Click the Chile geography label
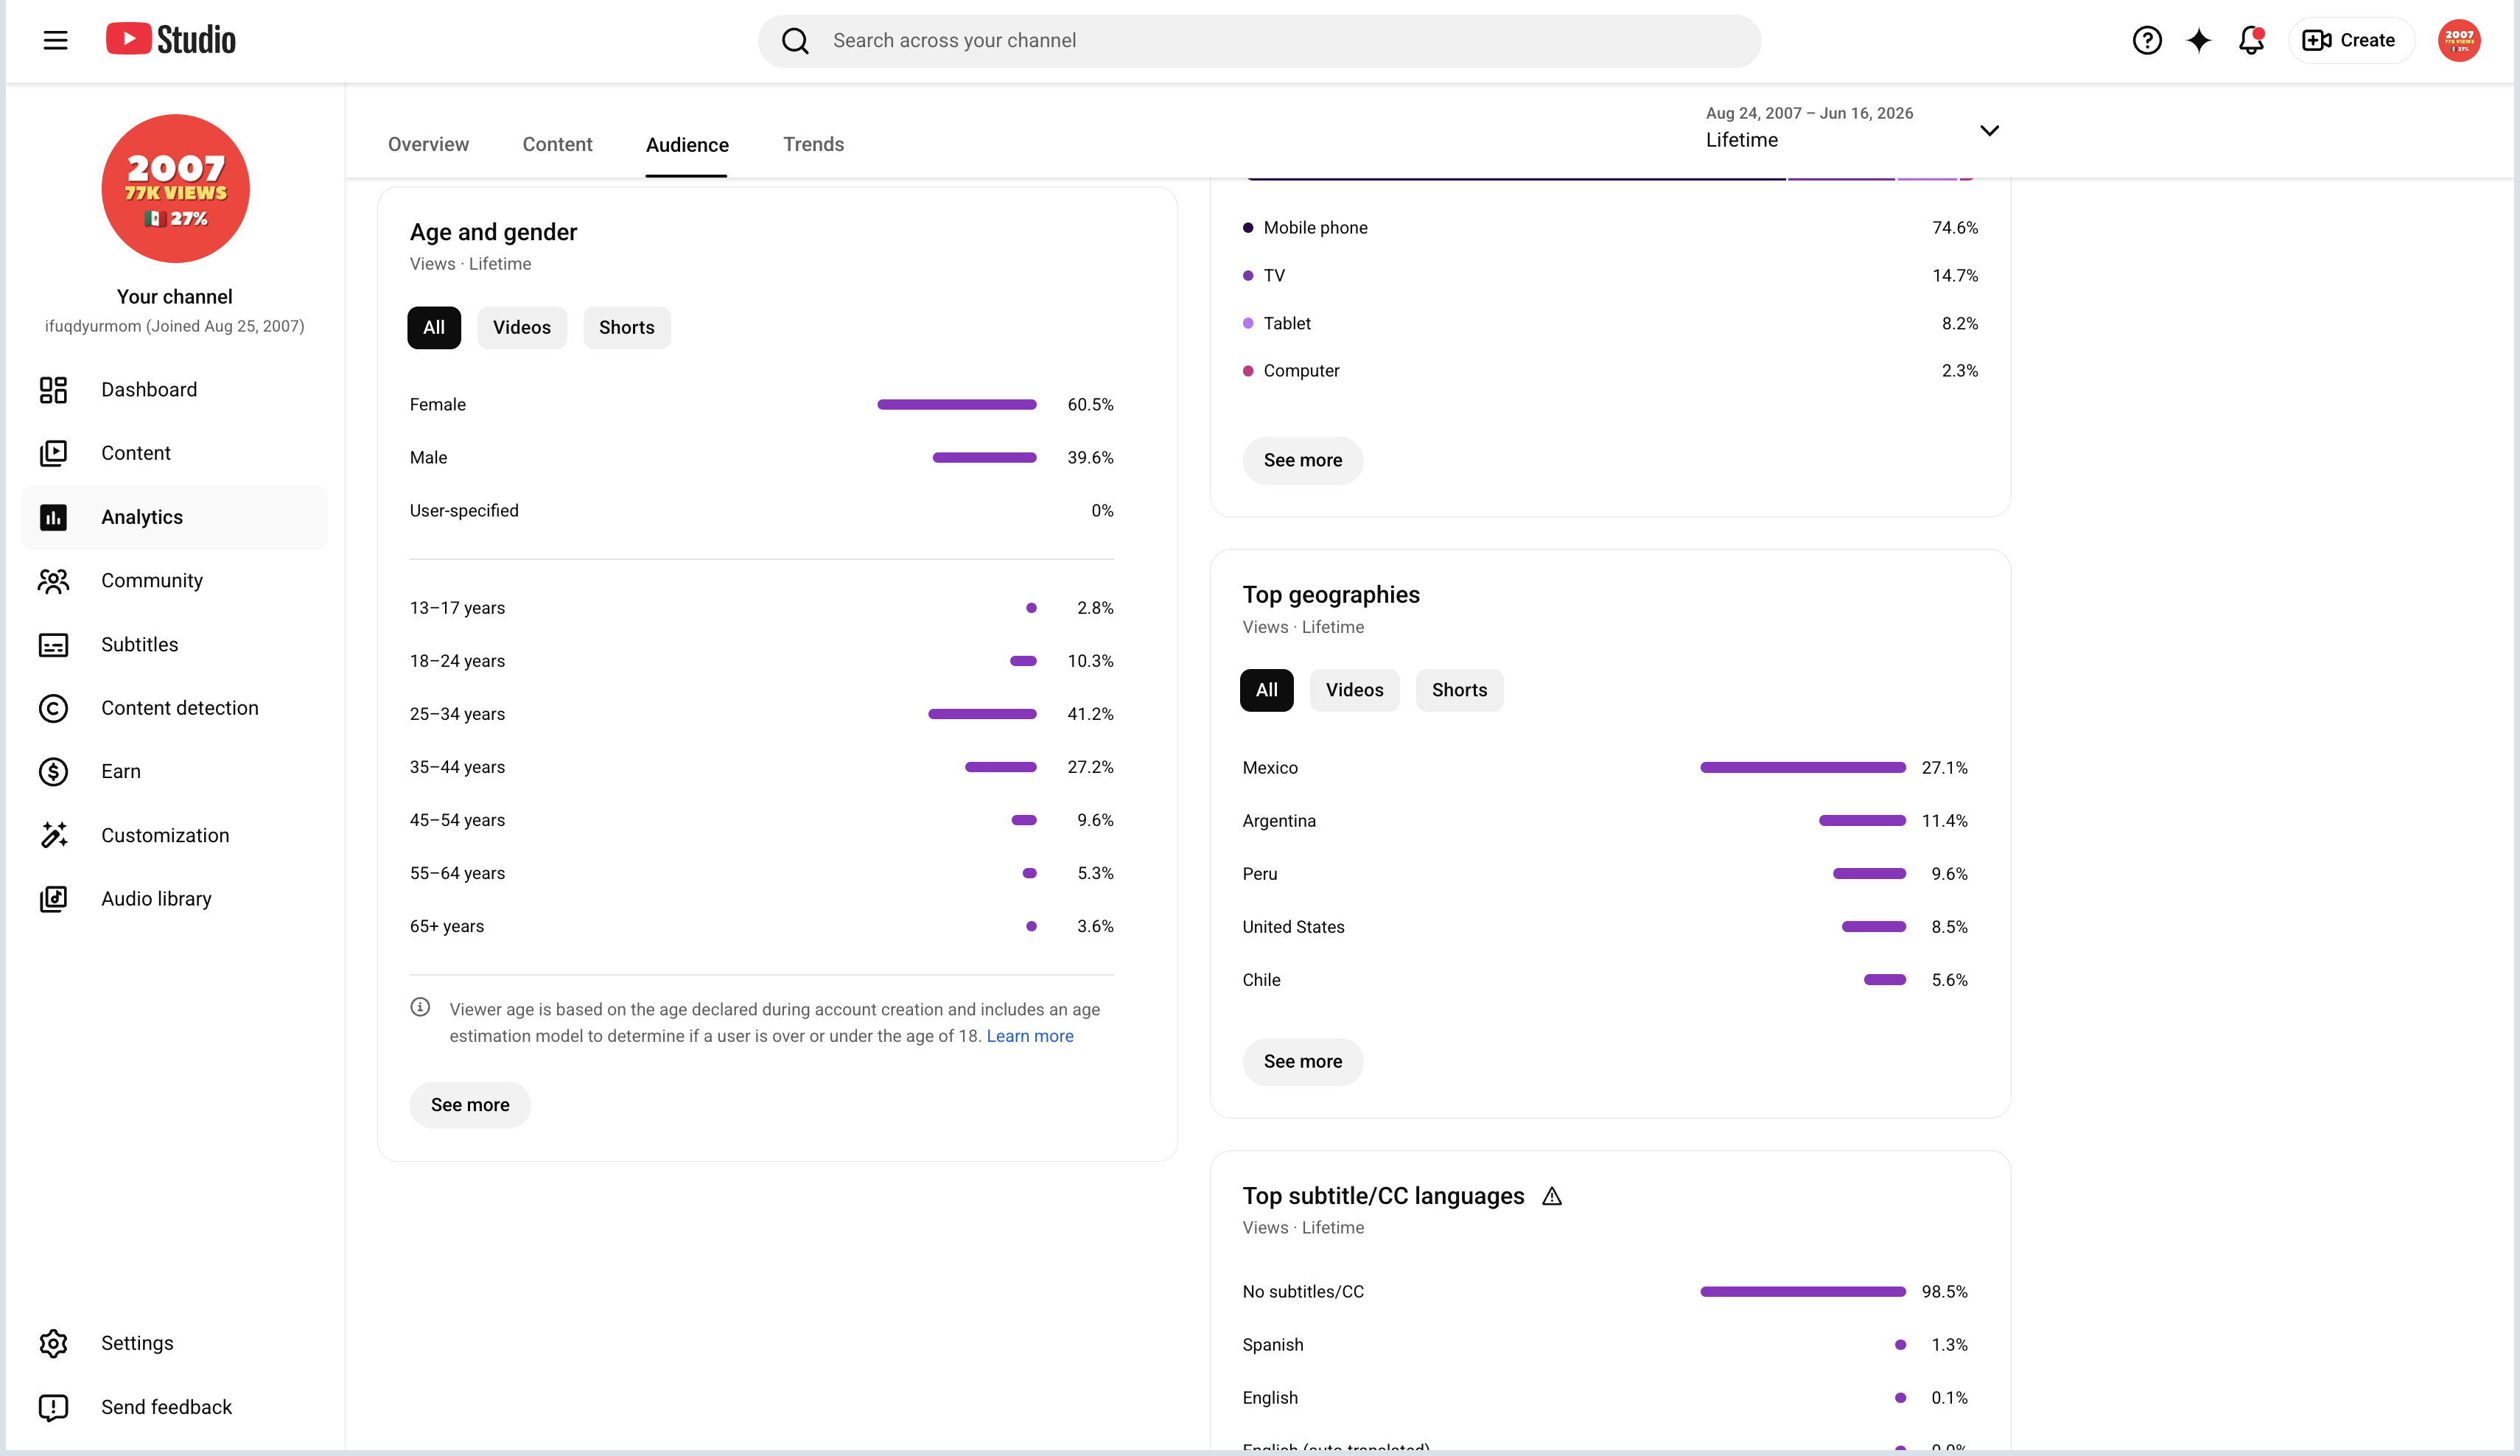Image resolution: width=2520 pixels, height=1456 pixels. pos(1261,980)
